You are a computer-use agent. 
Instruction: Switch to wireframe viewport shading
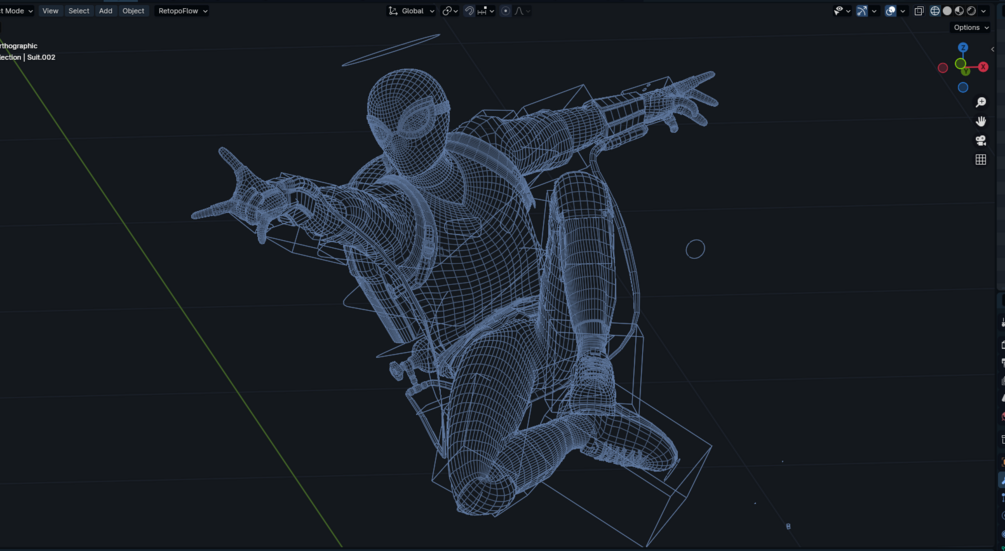click(x=935, y=11)
